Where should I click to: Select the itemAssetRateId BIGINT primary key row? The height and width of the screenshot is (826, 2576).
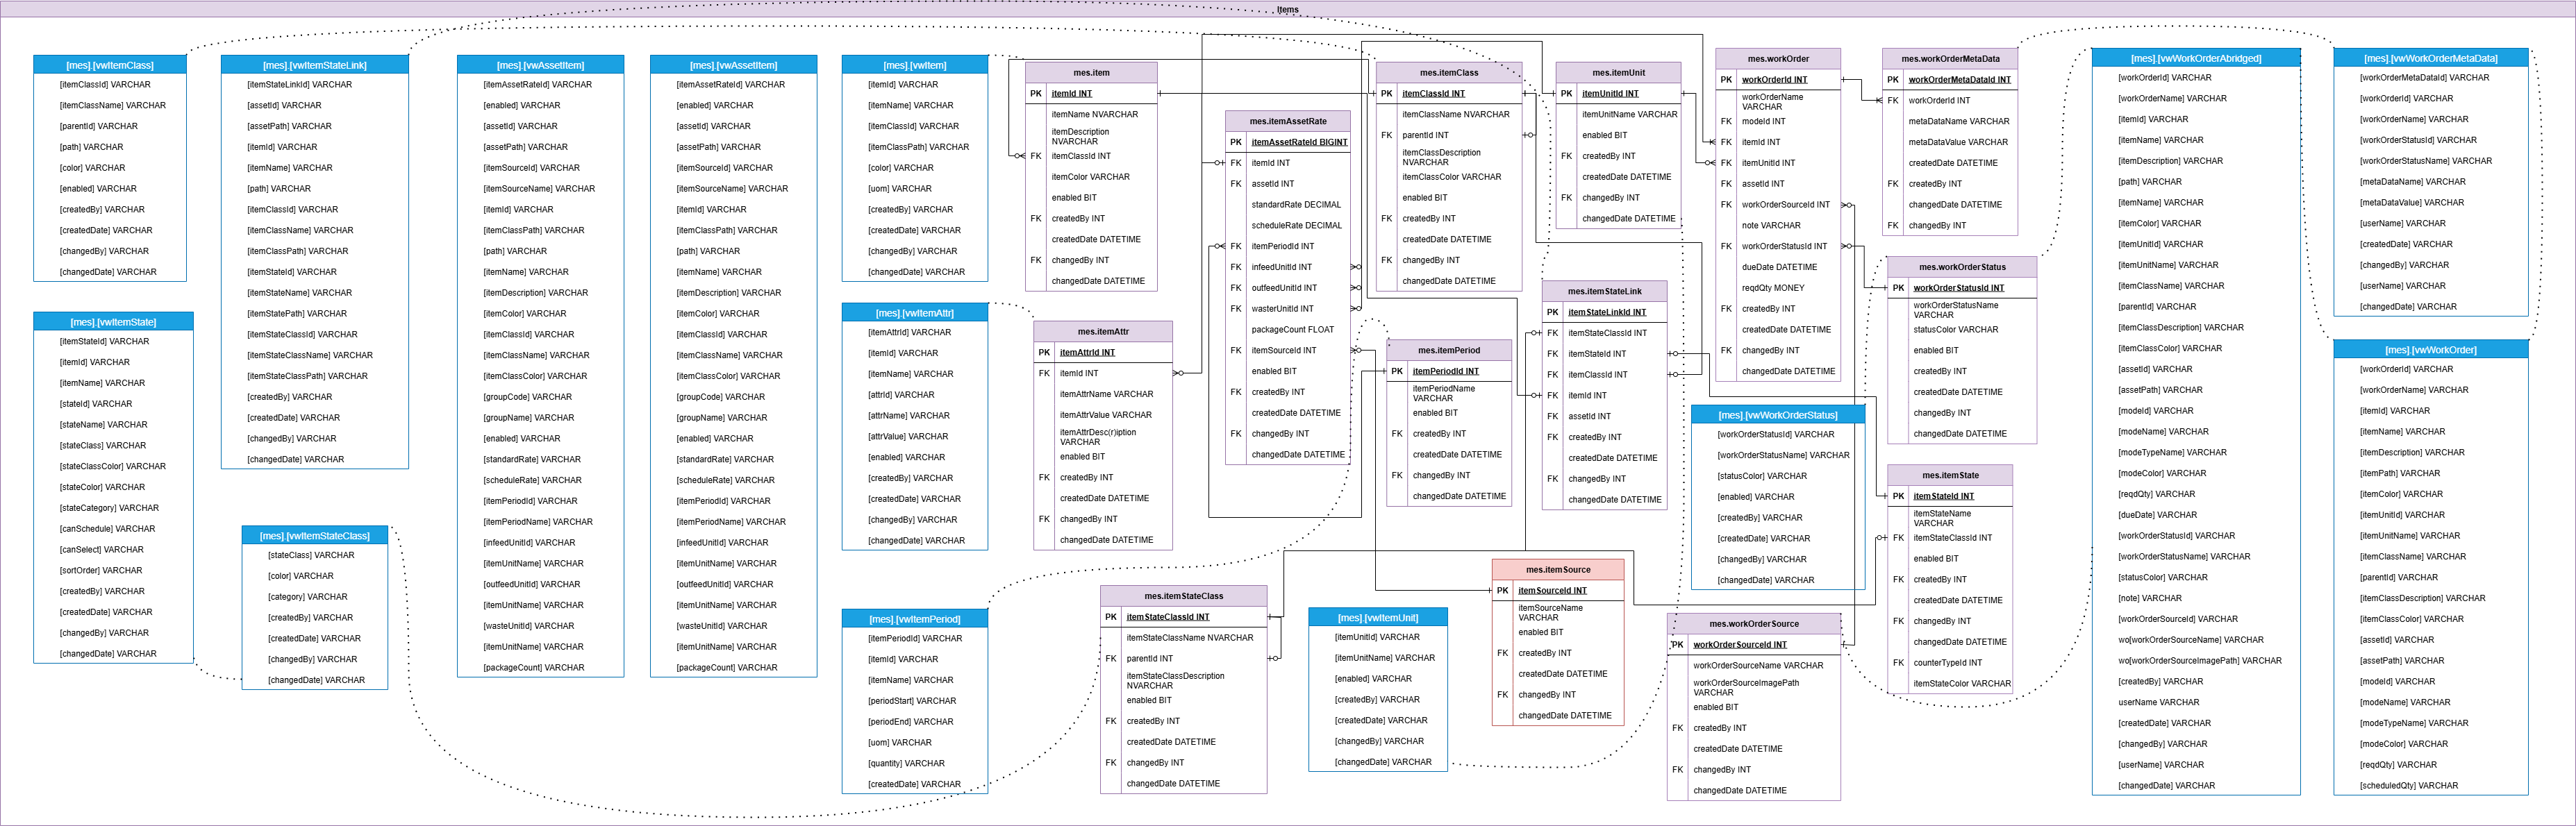pos(1288,142)
